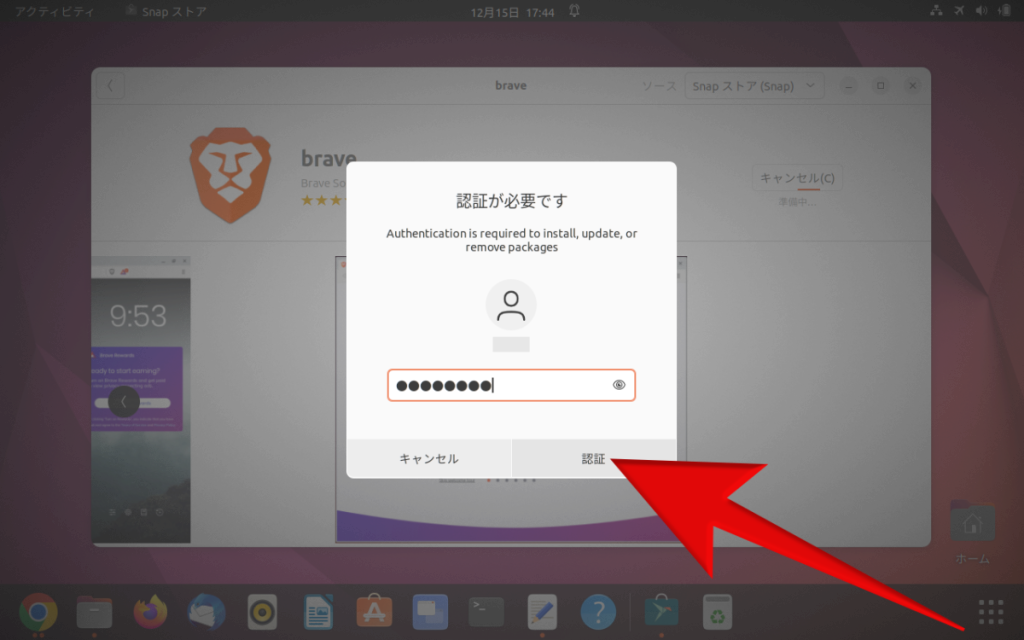Click the 'Authentication is required' message text
Viewport: 1024px width, 640px height.
[511, 240]
